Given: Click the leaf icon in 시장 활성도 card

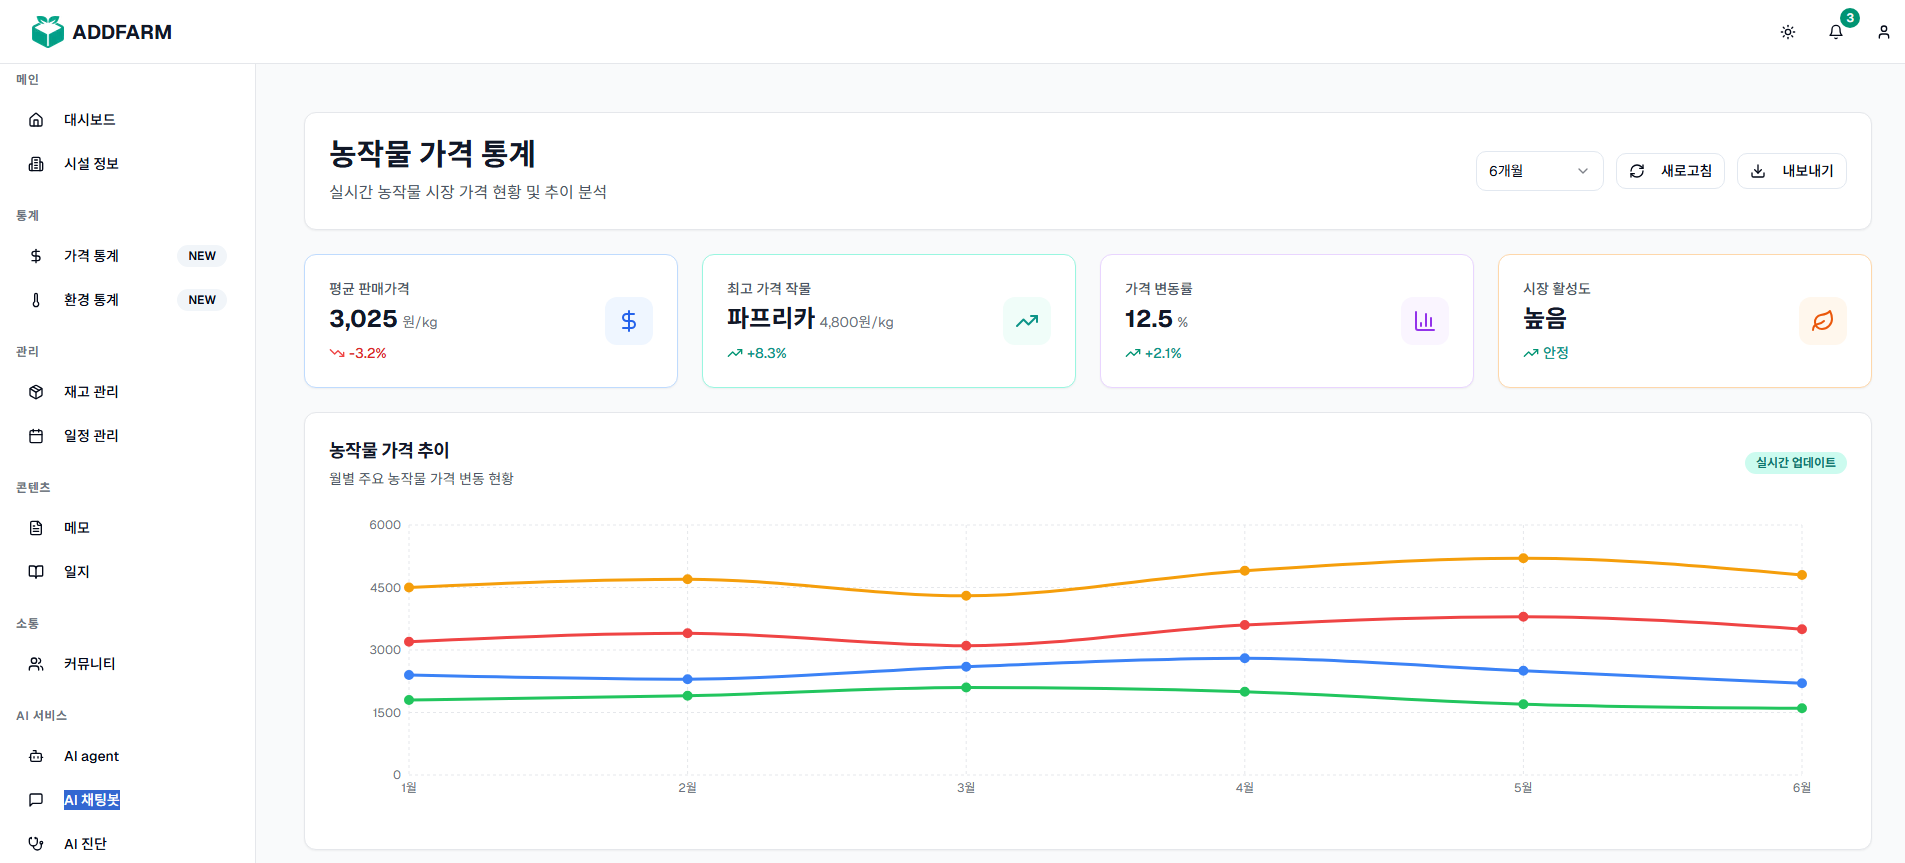Looking at the screenshot, I should [x=1823, y=321].
